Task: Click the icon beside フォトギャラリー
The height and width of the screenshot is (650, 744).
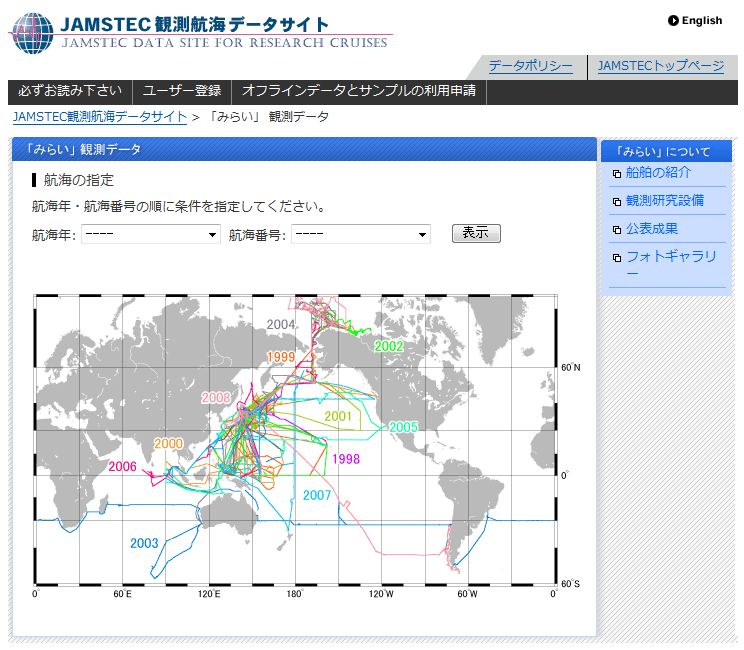Action: click(x=616, y=258)
